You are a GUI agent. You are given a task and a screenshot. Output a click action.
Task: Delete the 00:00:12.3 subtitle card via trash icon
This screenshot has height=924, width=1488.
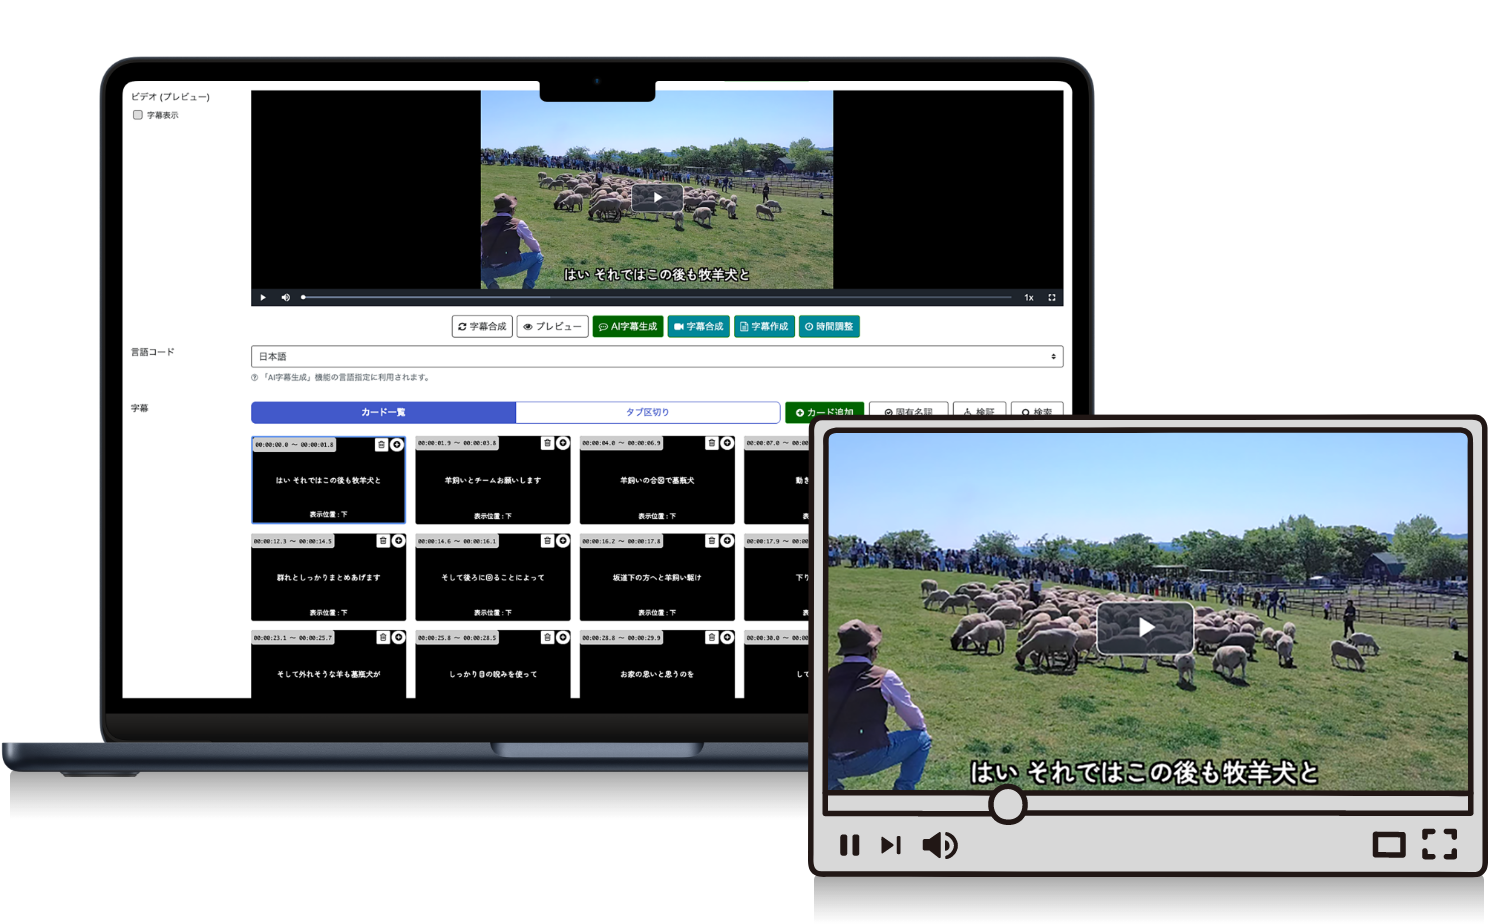point(382,541)
